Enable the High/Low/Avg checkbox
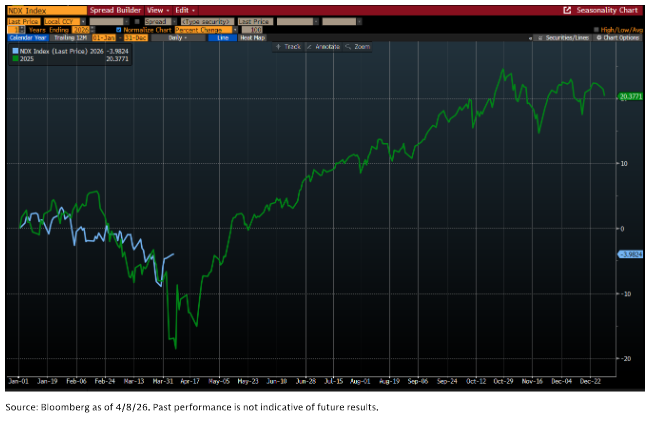 point(597,29)
